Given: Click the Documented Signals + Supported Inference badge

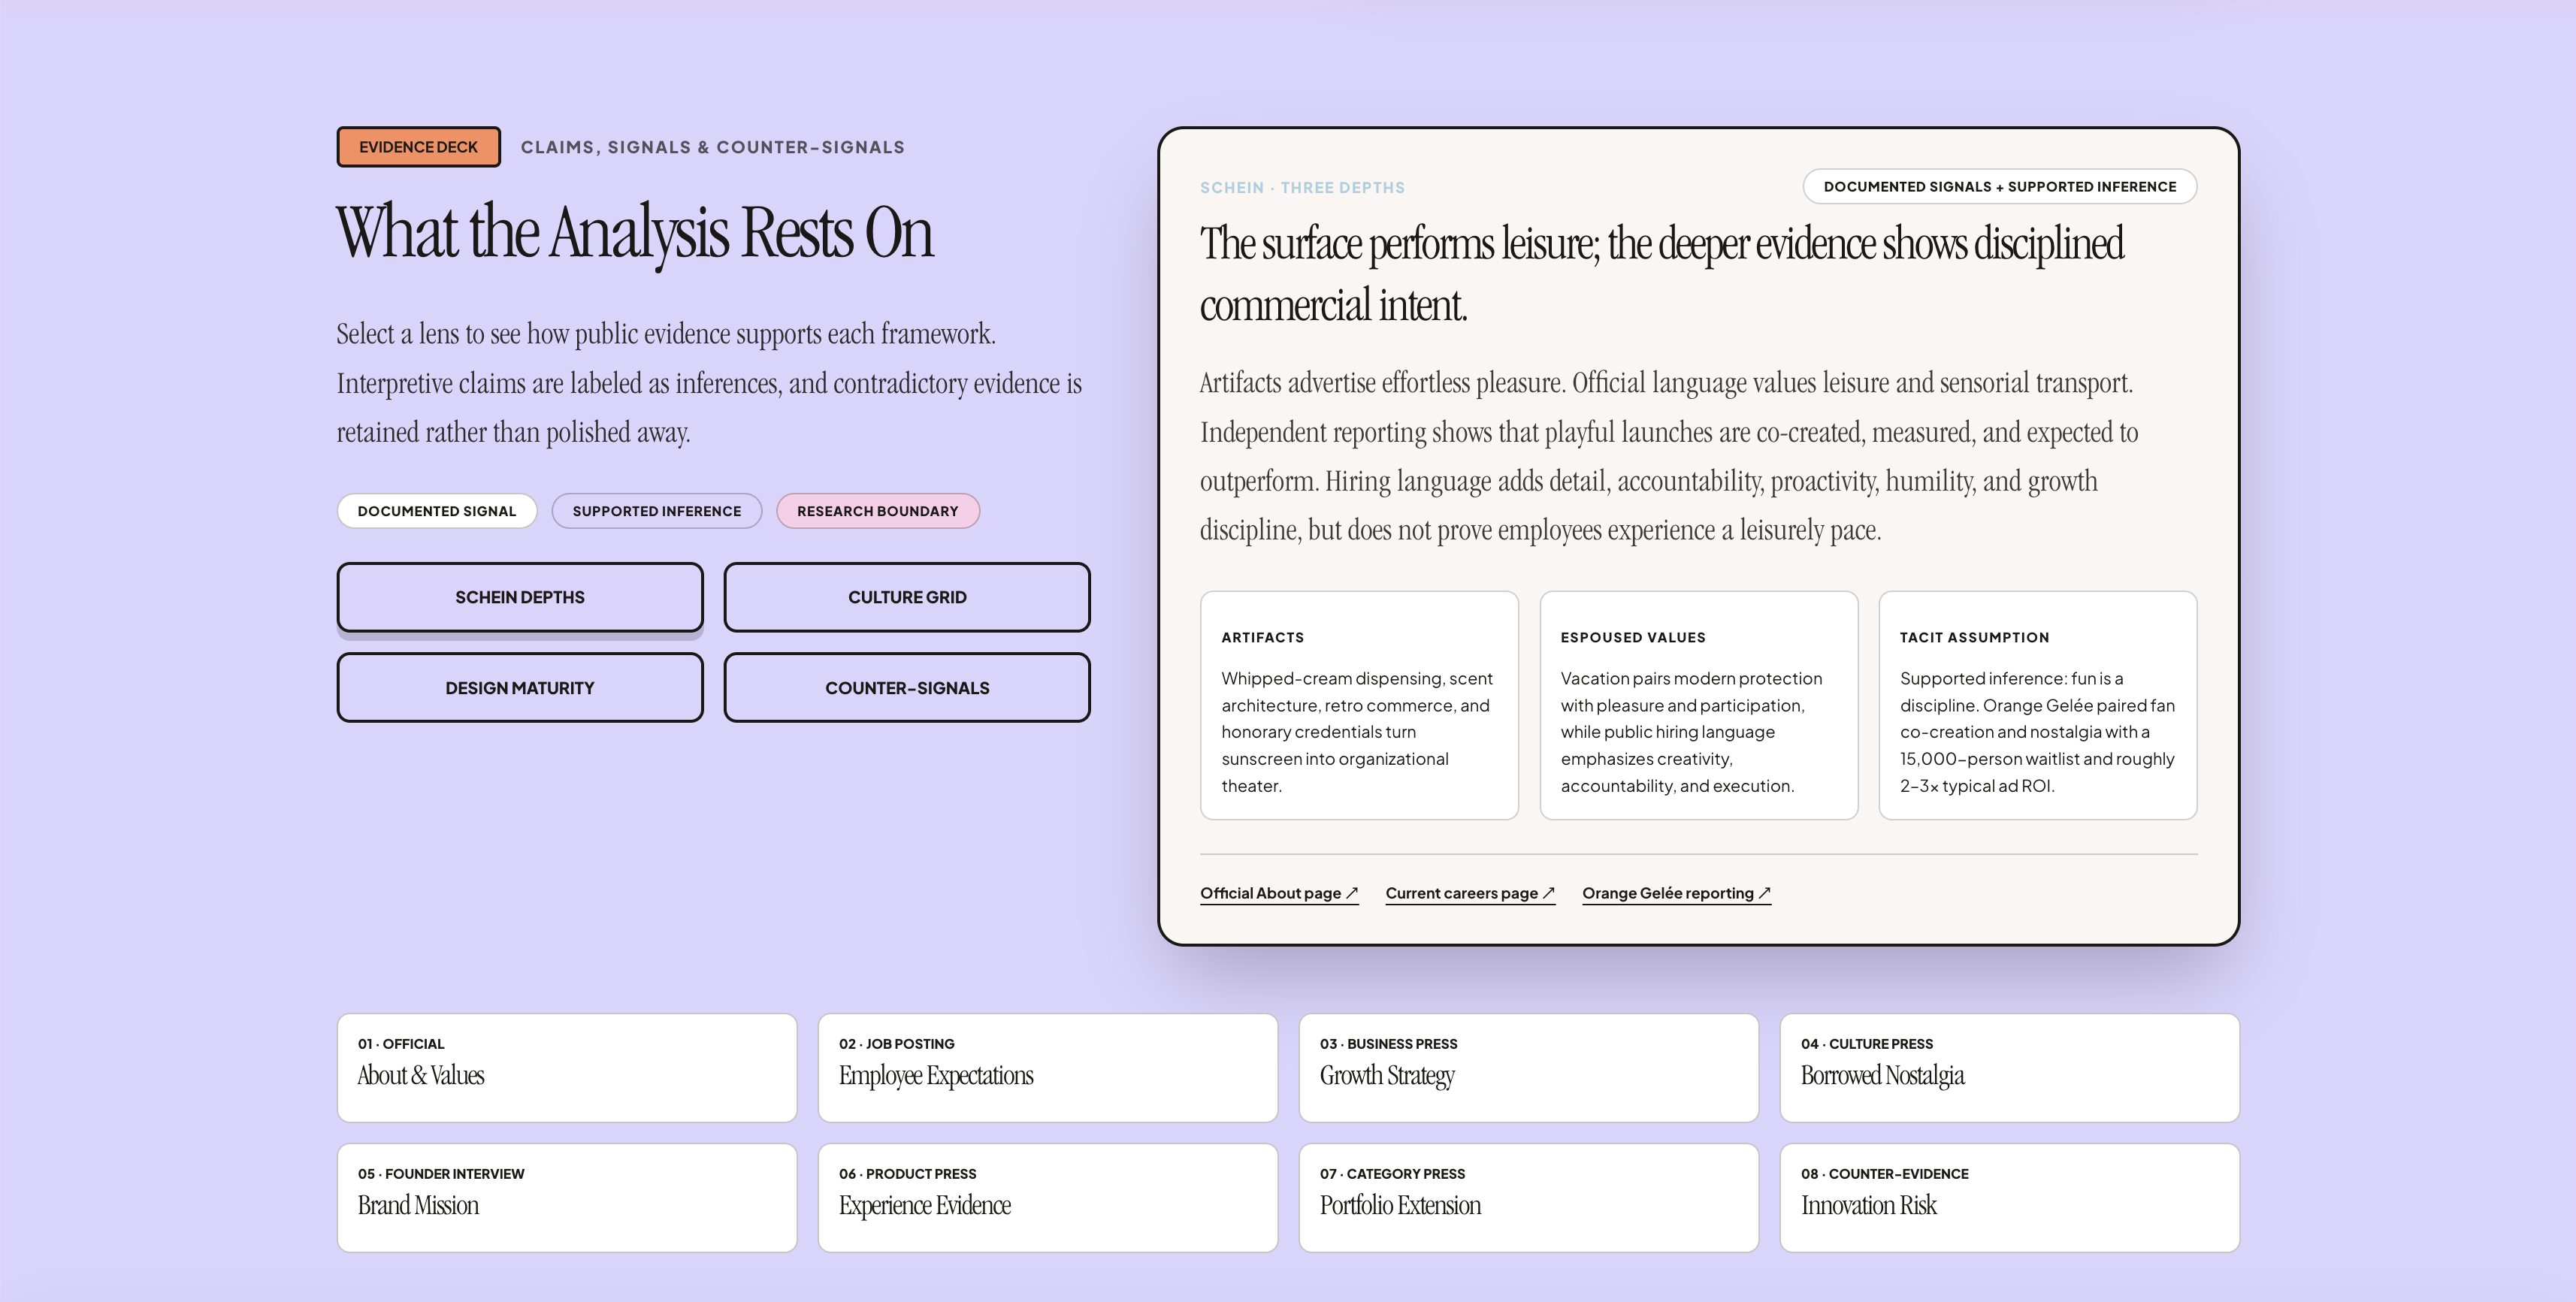Looking at the screenshot, I should (2000, 186).
